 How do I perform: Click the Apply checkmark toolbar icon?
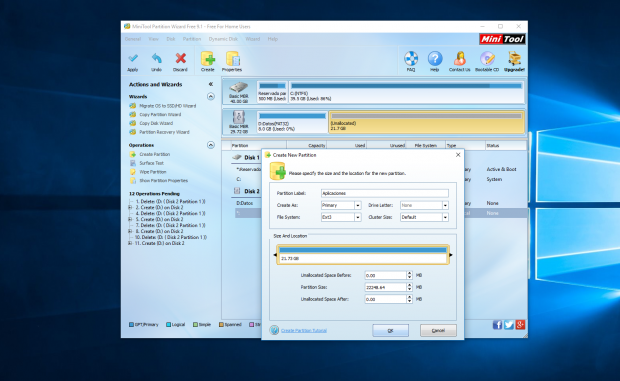coord(133,59)
